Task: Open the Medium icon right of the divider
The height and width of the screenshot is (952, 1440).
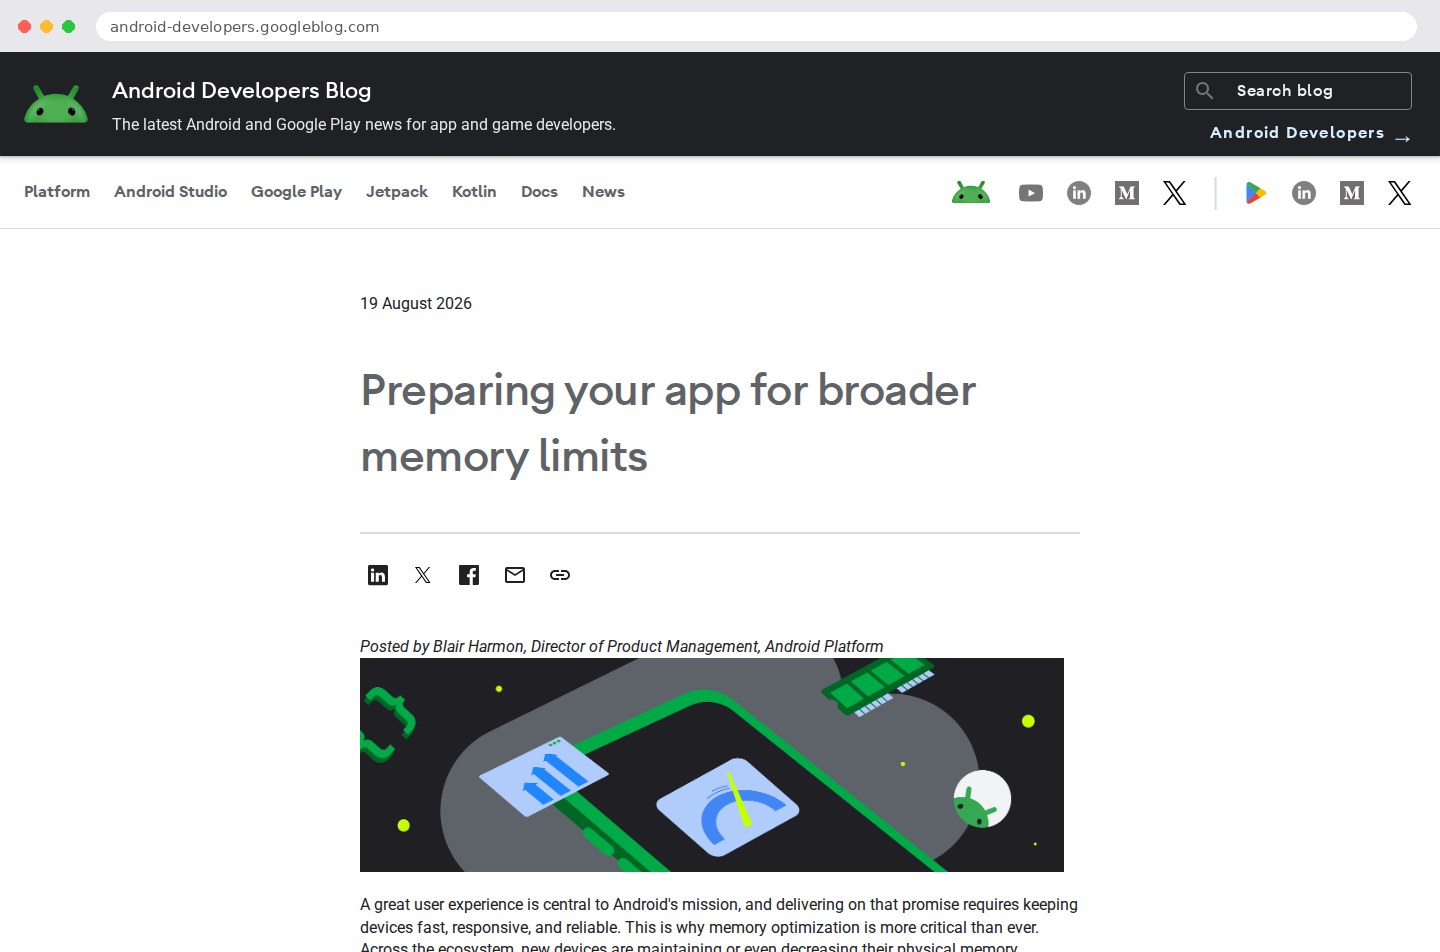Action: click(x=1352, y=193)
